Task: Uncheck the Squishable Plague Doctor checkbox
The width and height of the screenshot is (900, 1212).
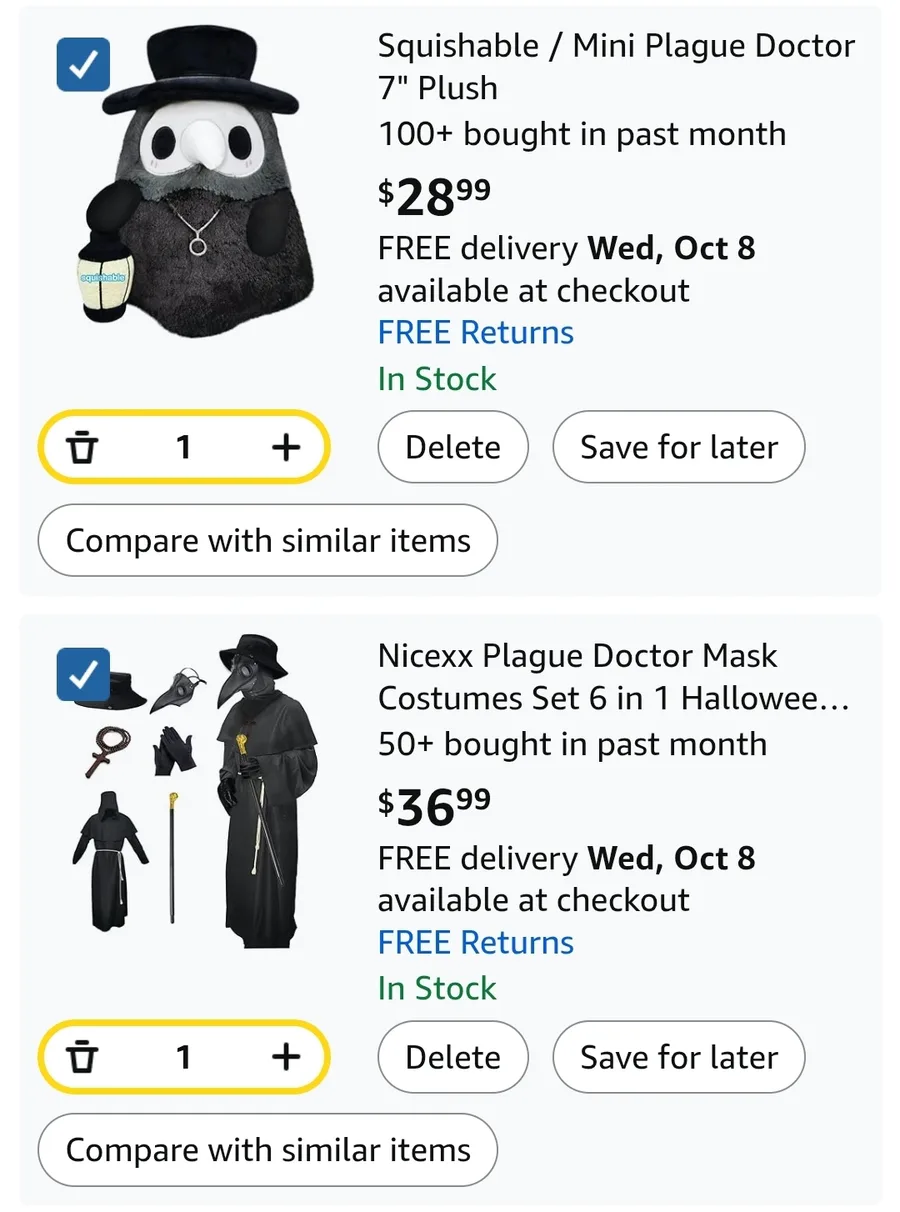Action: (x=83, y=65)
